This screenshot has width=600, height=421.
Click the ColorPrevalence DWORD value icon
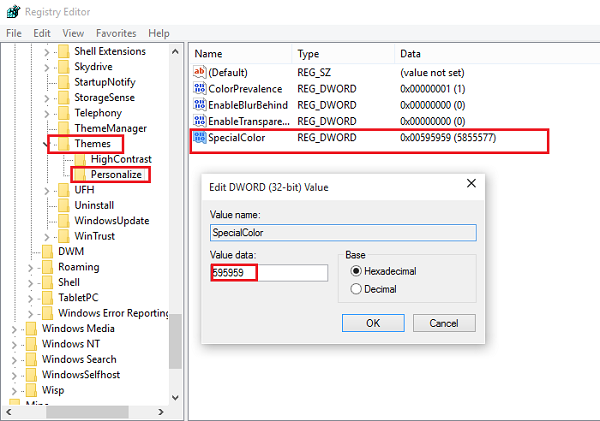[199, 88]
